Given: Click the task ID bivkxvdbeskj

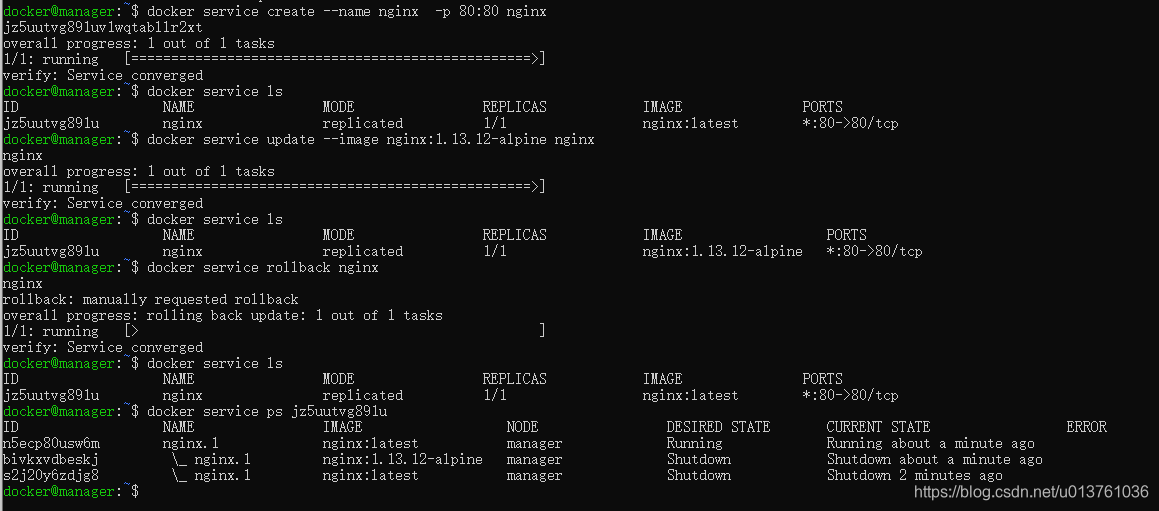Looking at the screenshot, I should click(51, 459).
